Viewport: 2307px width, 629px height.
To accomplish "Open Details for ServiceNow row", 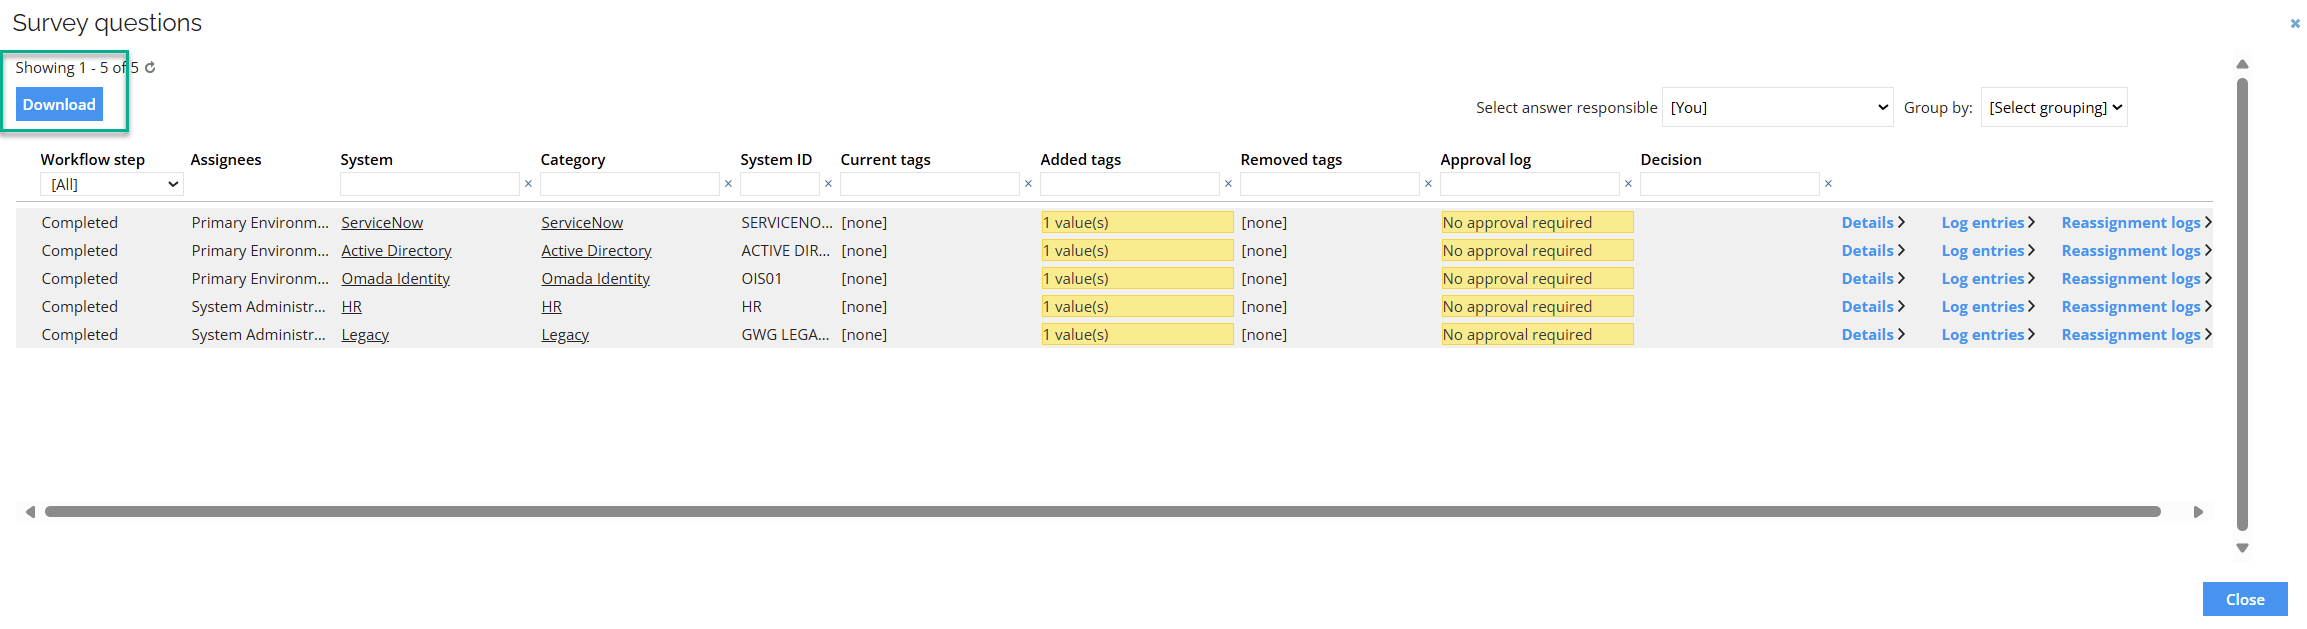I will pyautogui.click(x=1873, y=222).
